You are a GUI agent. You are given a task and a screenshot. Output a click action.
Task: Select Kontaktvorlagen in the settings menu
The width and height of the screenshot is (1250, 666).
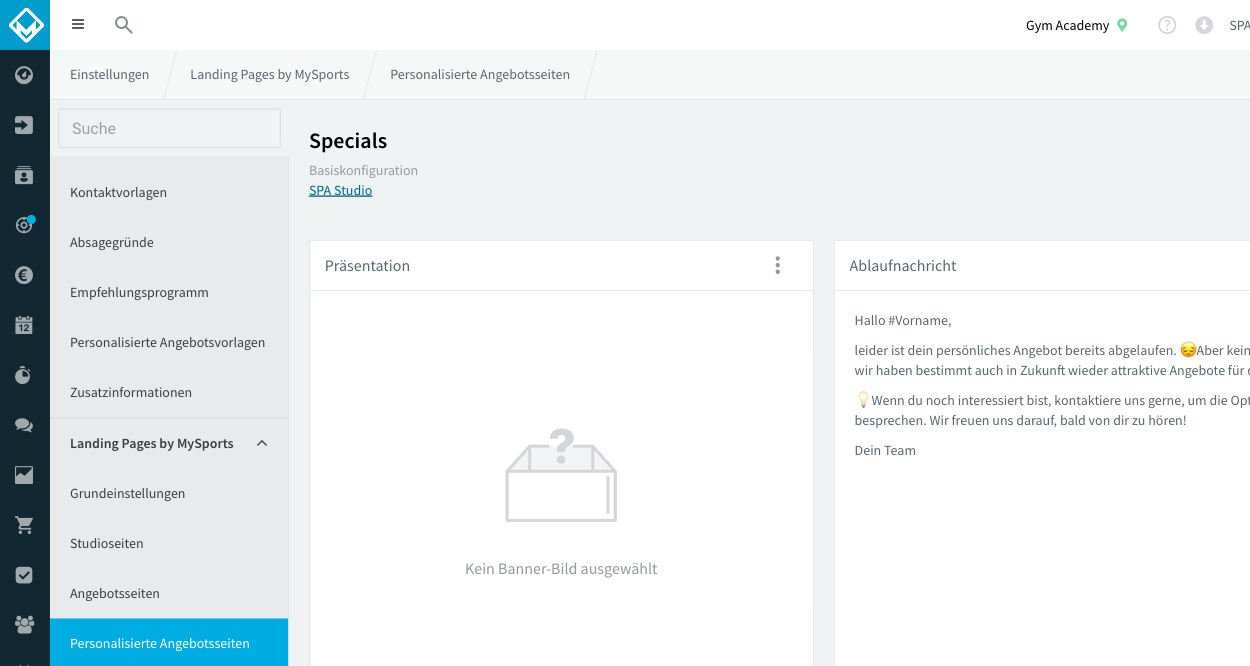pos(169,192)
